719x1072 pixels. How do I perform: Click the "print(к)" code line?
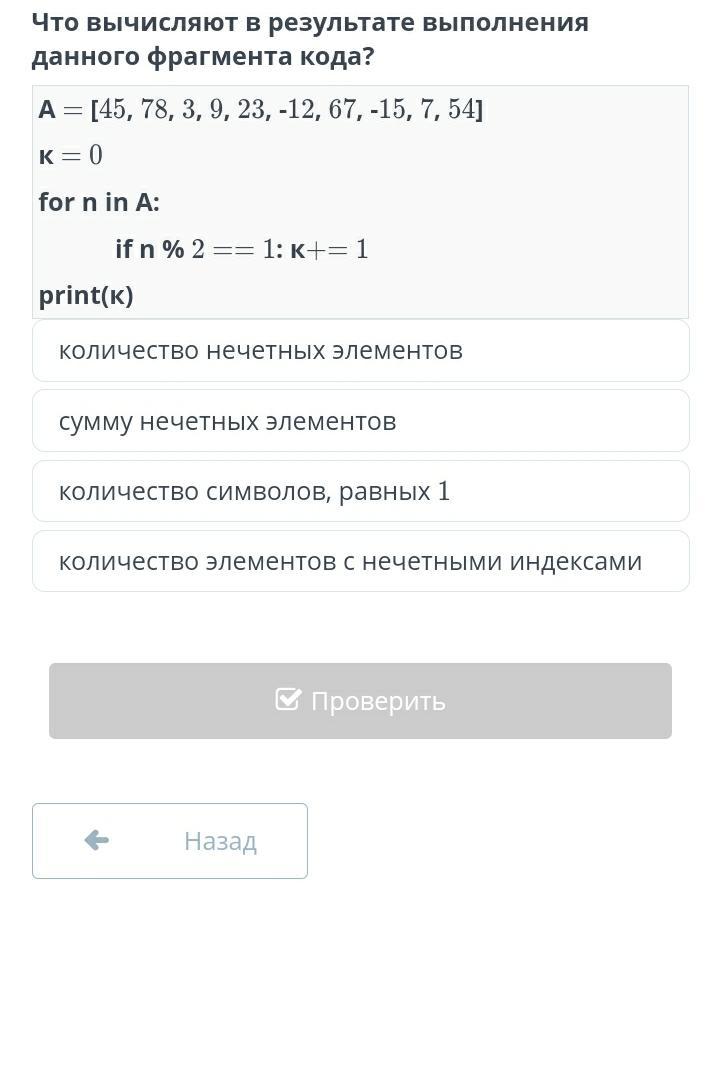coord(86,295)
